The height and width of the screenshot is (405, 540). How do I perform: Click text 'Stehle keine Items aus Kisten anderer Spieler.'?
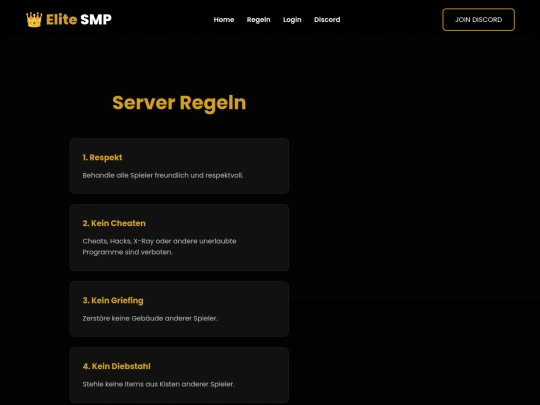pos(158,384)
